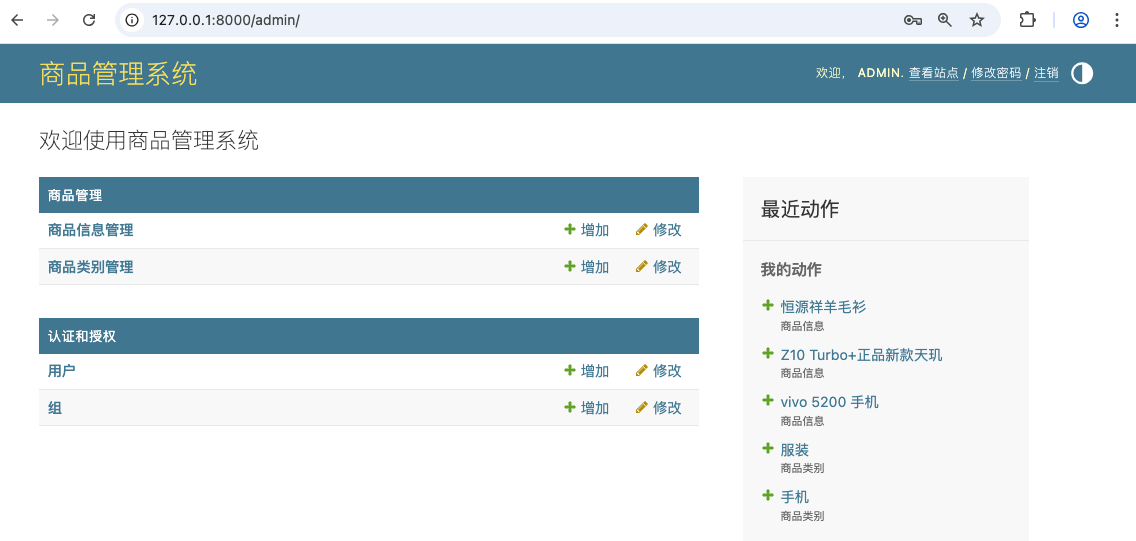Bookmark this page with the star icon
This screenshot has height=541, width=1136.
(x=977, y=20)
